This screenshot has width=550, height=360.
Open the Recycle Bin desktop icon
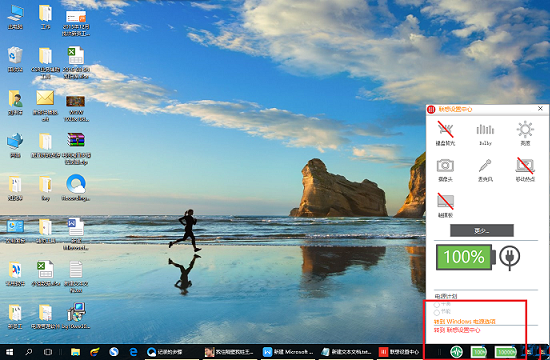(x=15, y=60)
